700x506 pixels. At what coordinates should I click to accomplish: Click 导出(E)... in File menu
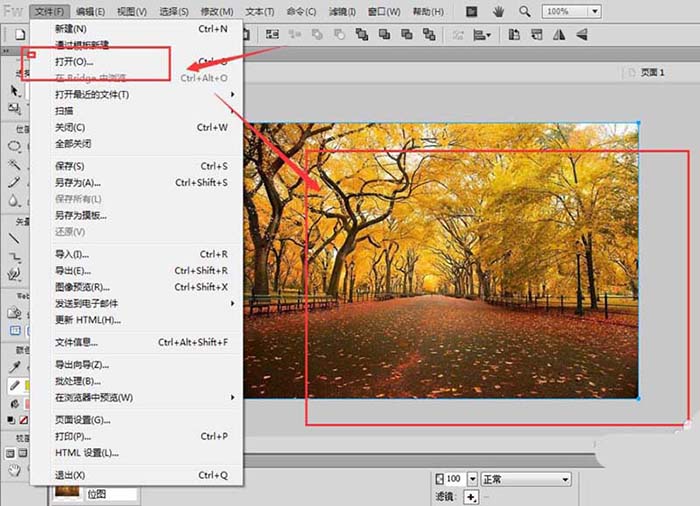[73, 270]
